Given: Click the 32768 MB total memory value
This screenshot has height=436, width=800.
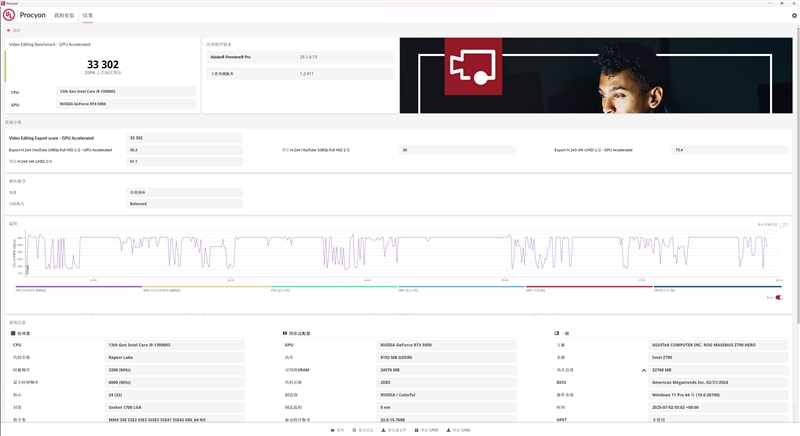Looking at the screenshot, I should point(718,370).
